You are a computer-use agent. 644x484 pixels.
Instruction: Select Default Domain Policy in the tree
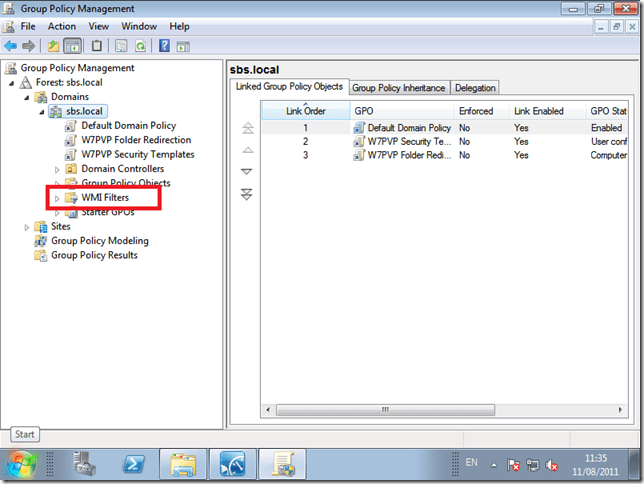[128, 126]
